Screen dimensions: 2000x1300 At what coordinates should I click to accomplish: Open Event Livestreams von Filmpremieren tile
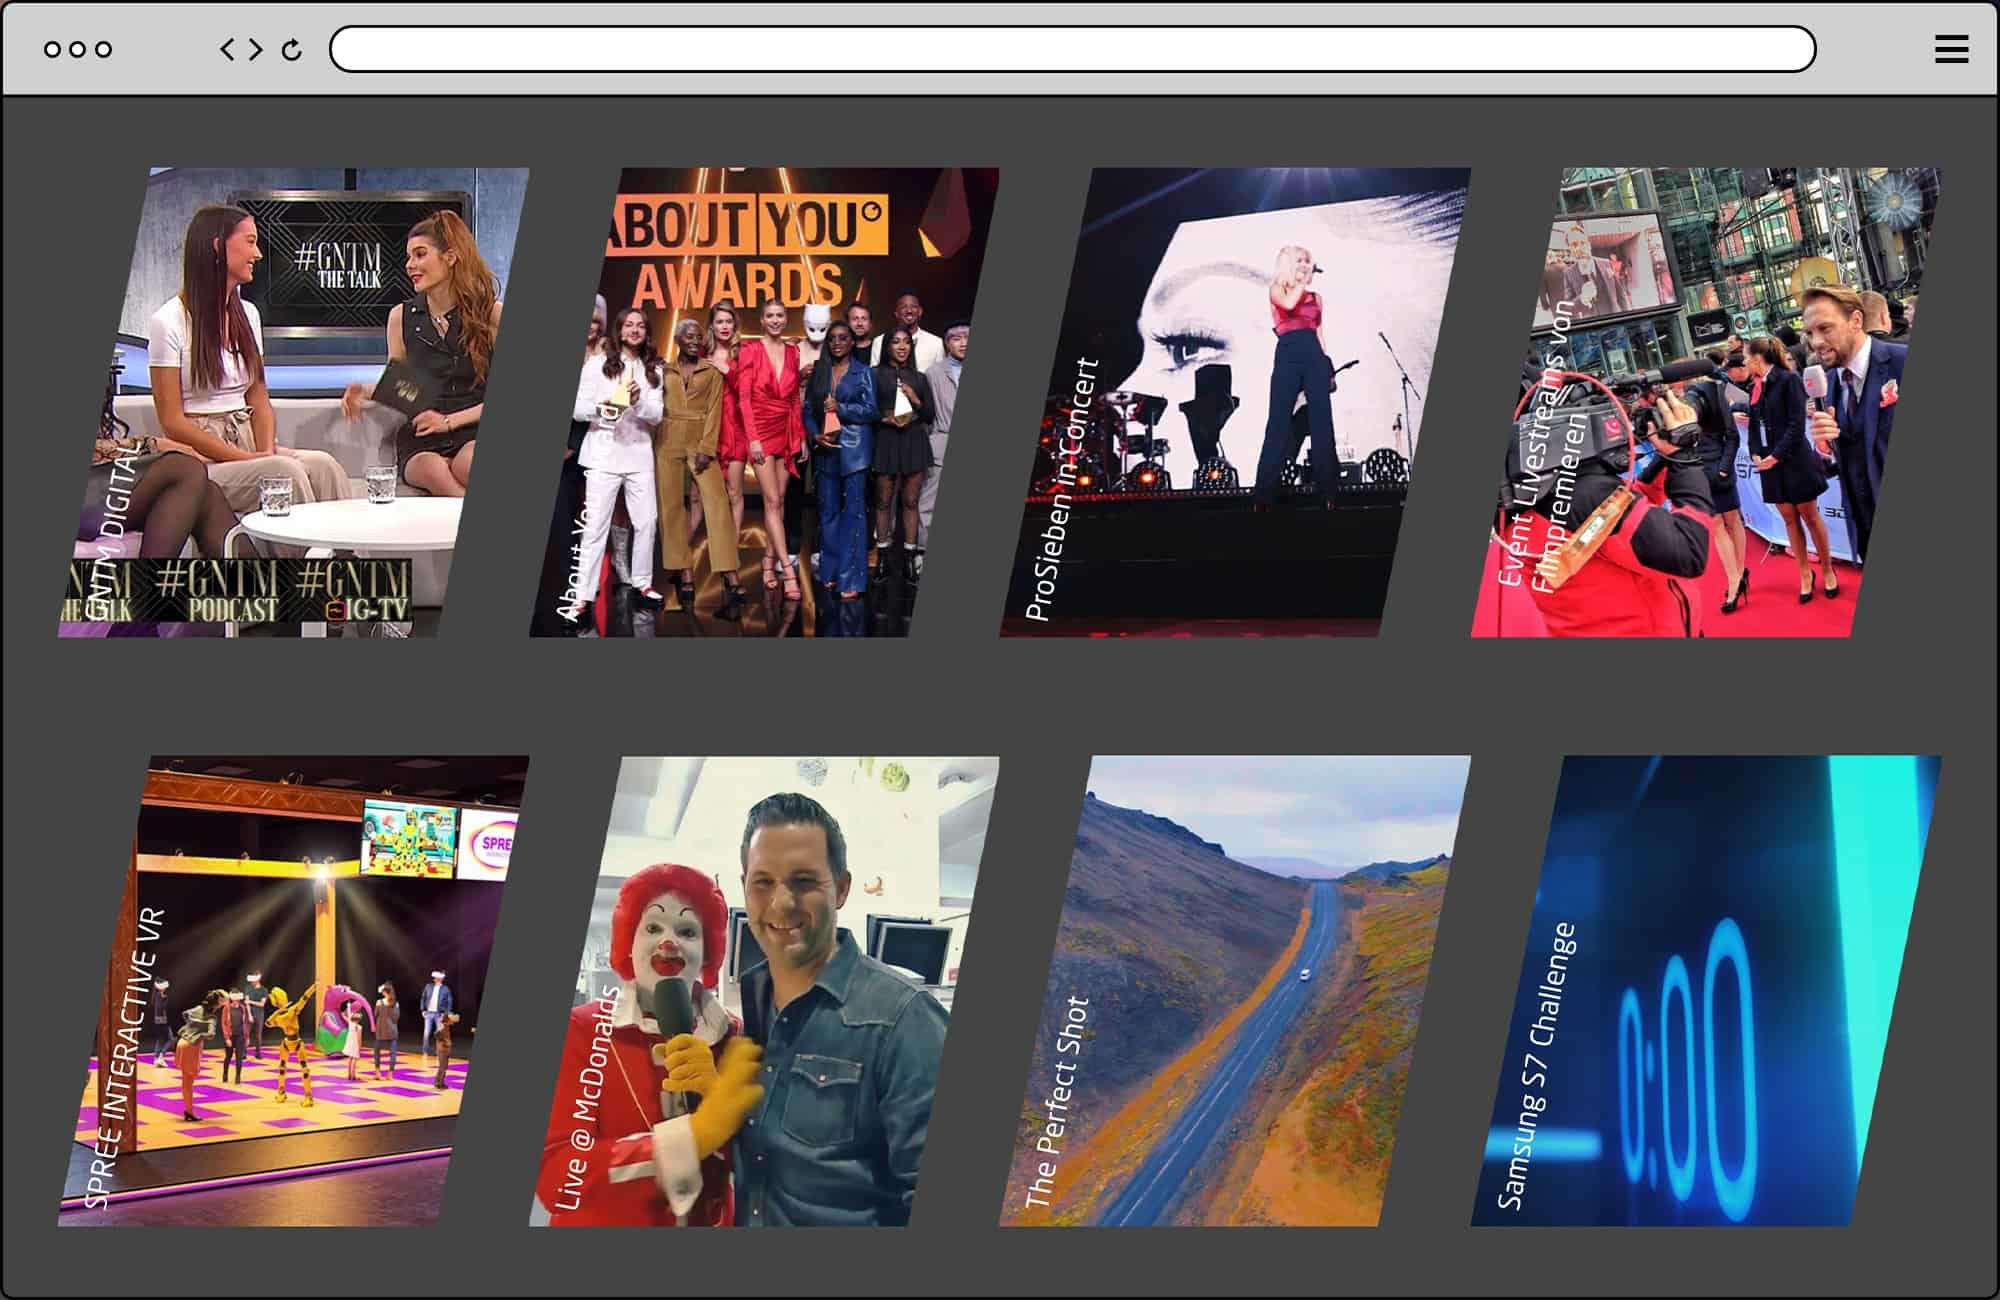point(1706,402)
